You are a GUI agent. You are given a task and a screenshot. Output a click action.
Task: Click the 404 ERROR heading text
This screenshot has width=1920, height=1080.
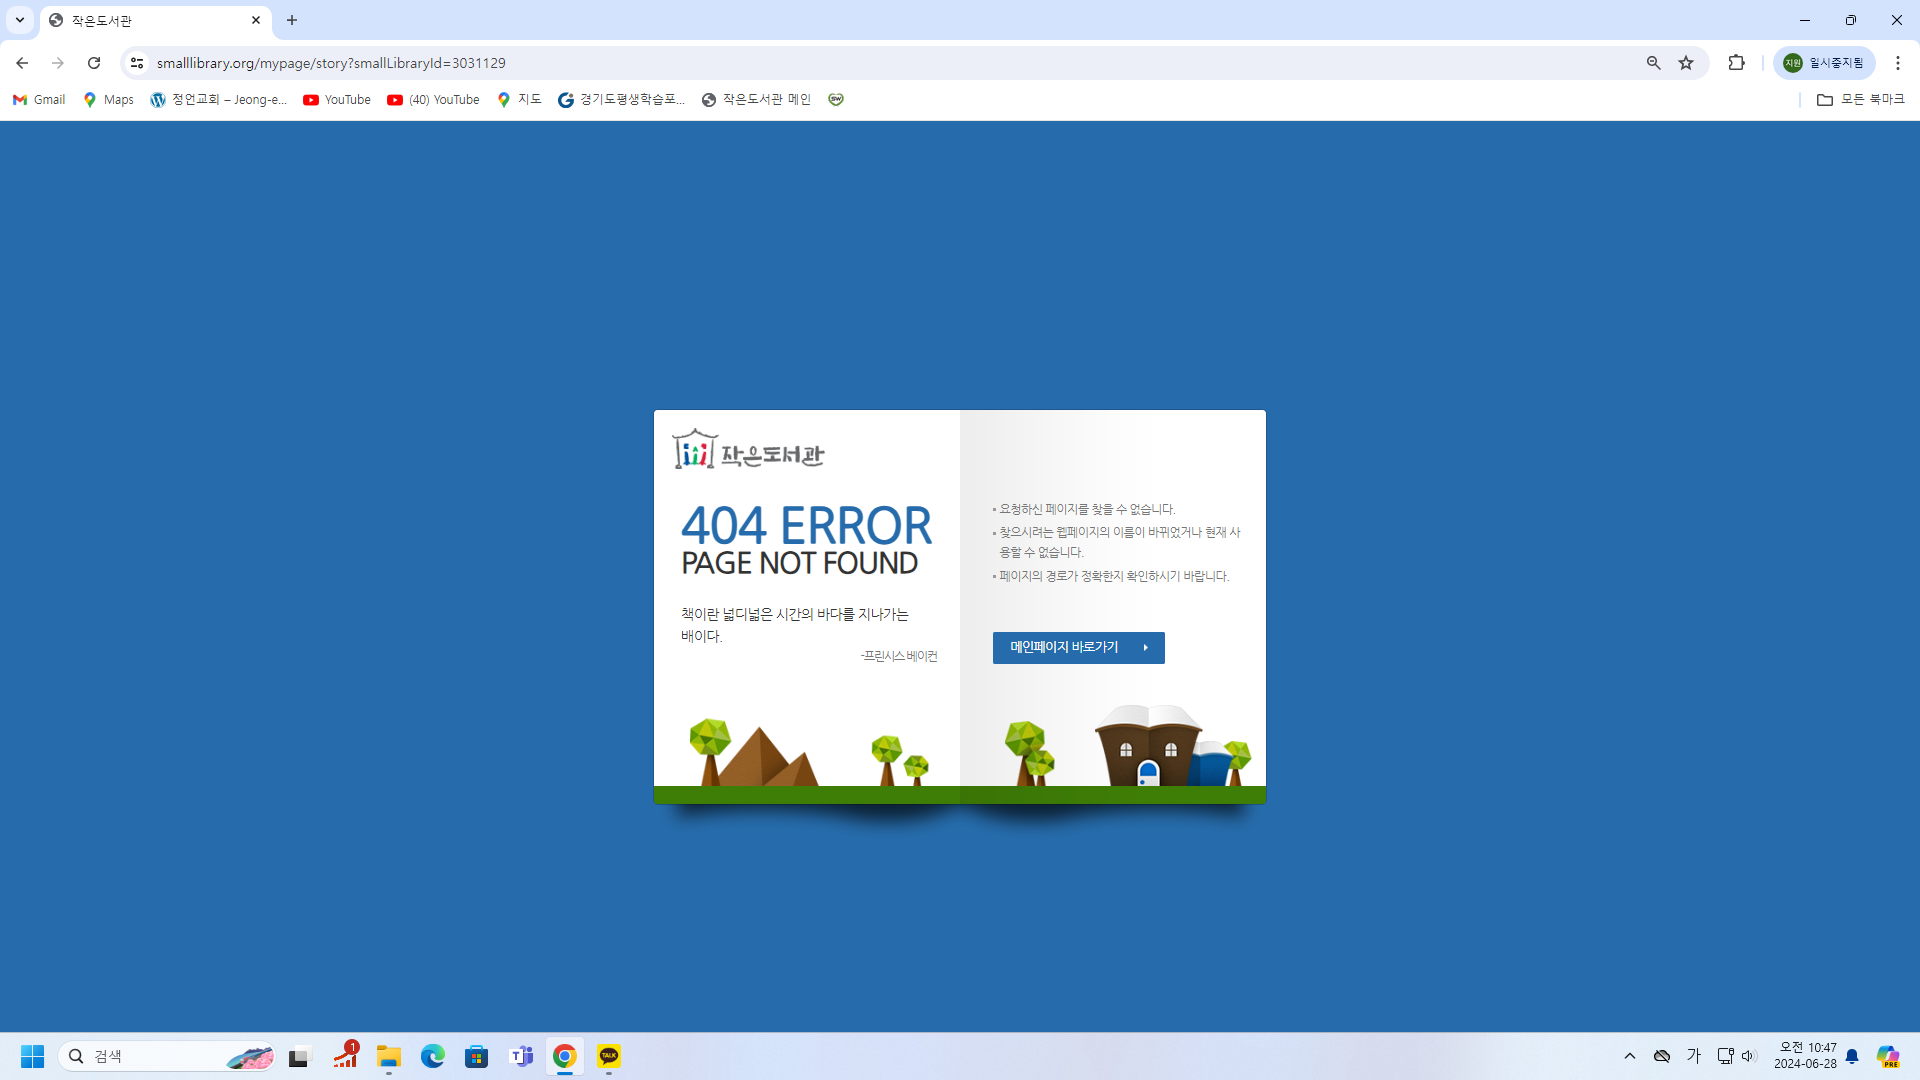806,525
